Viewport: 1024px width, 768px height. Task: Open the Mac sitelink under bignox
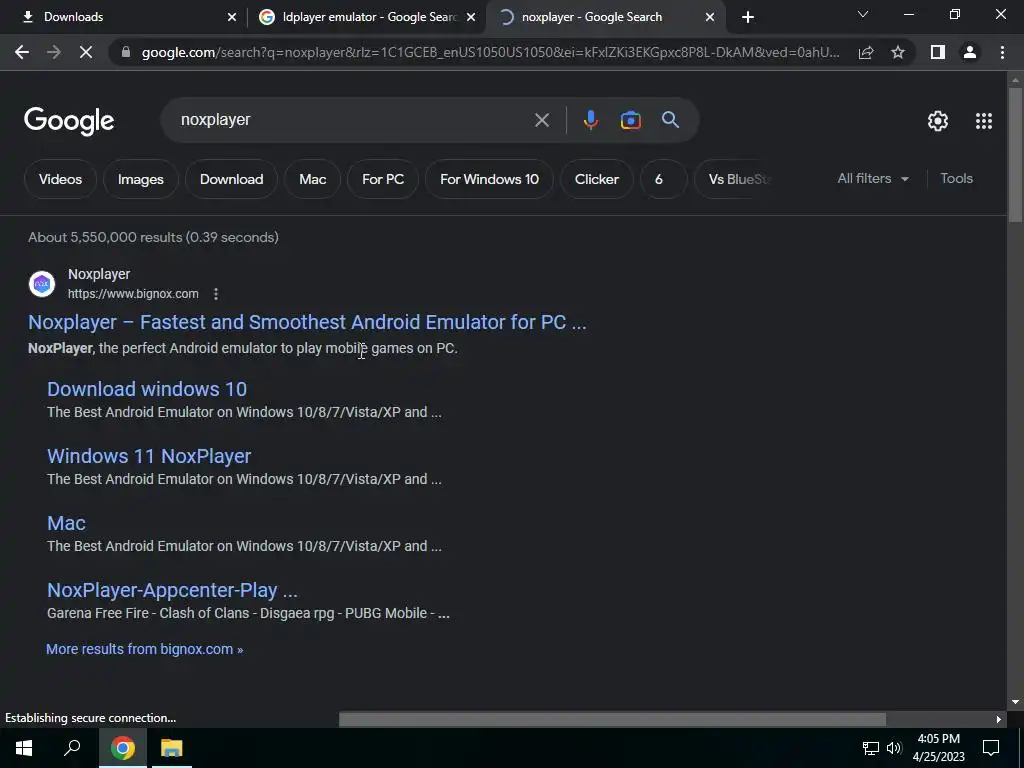click(x=66, y=523)
